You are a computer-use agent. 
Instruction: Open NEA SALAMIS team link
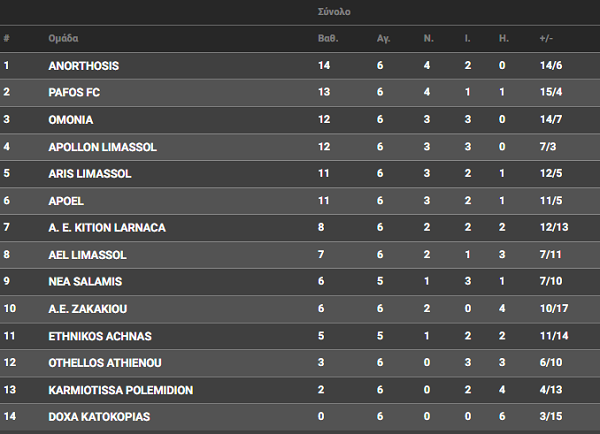click(x=85, y=282)
